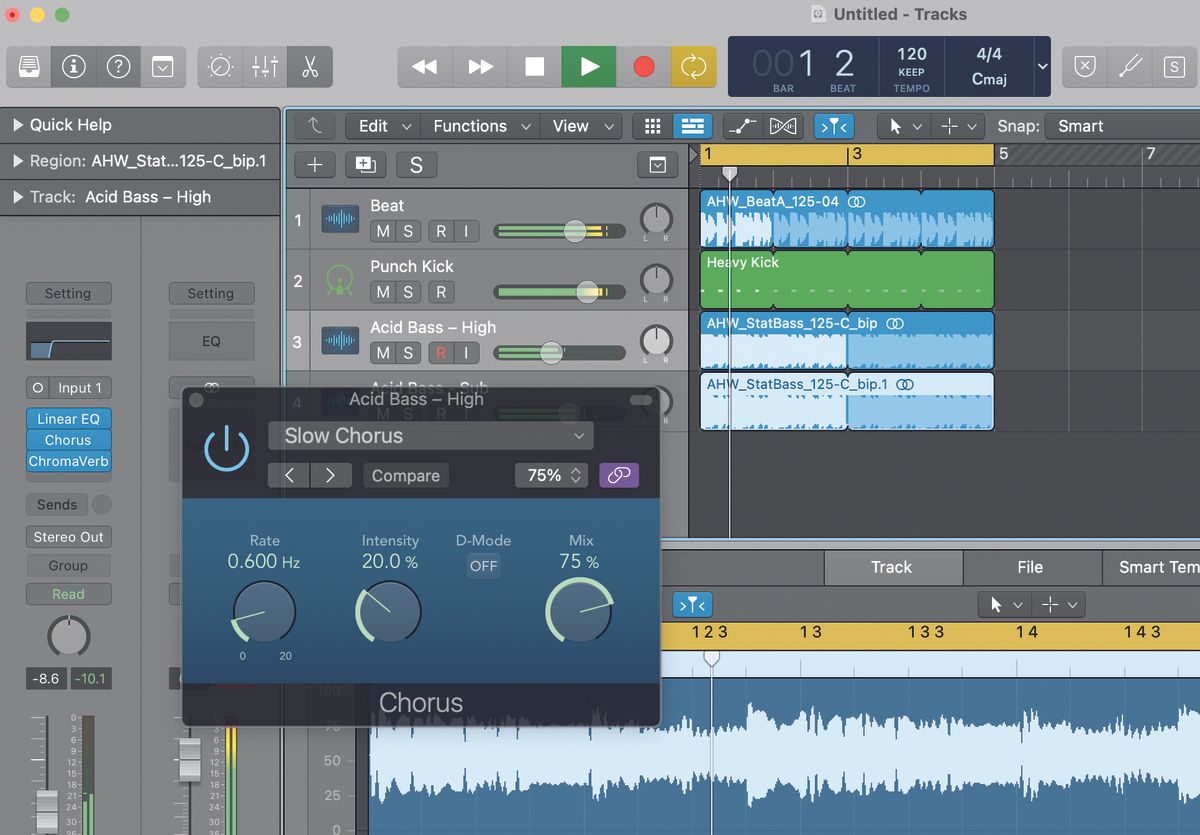Show Flex with the crossed-waveform icon
1200x835 pixels.
tap(783, 126)
